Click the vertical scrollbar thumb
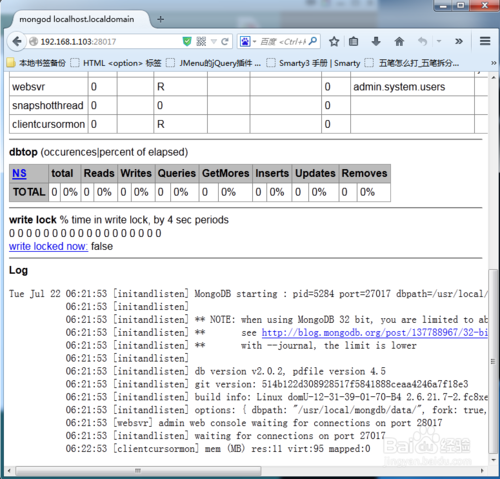 pos(493,361)
